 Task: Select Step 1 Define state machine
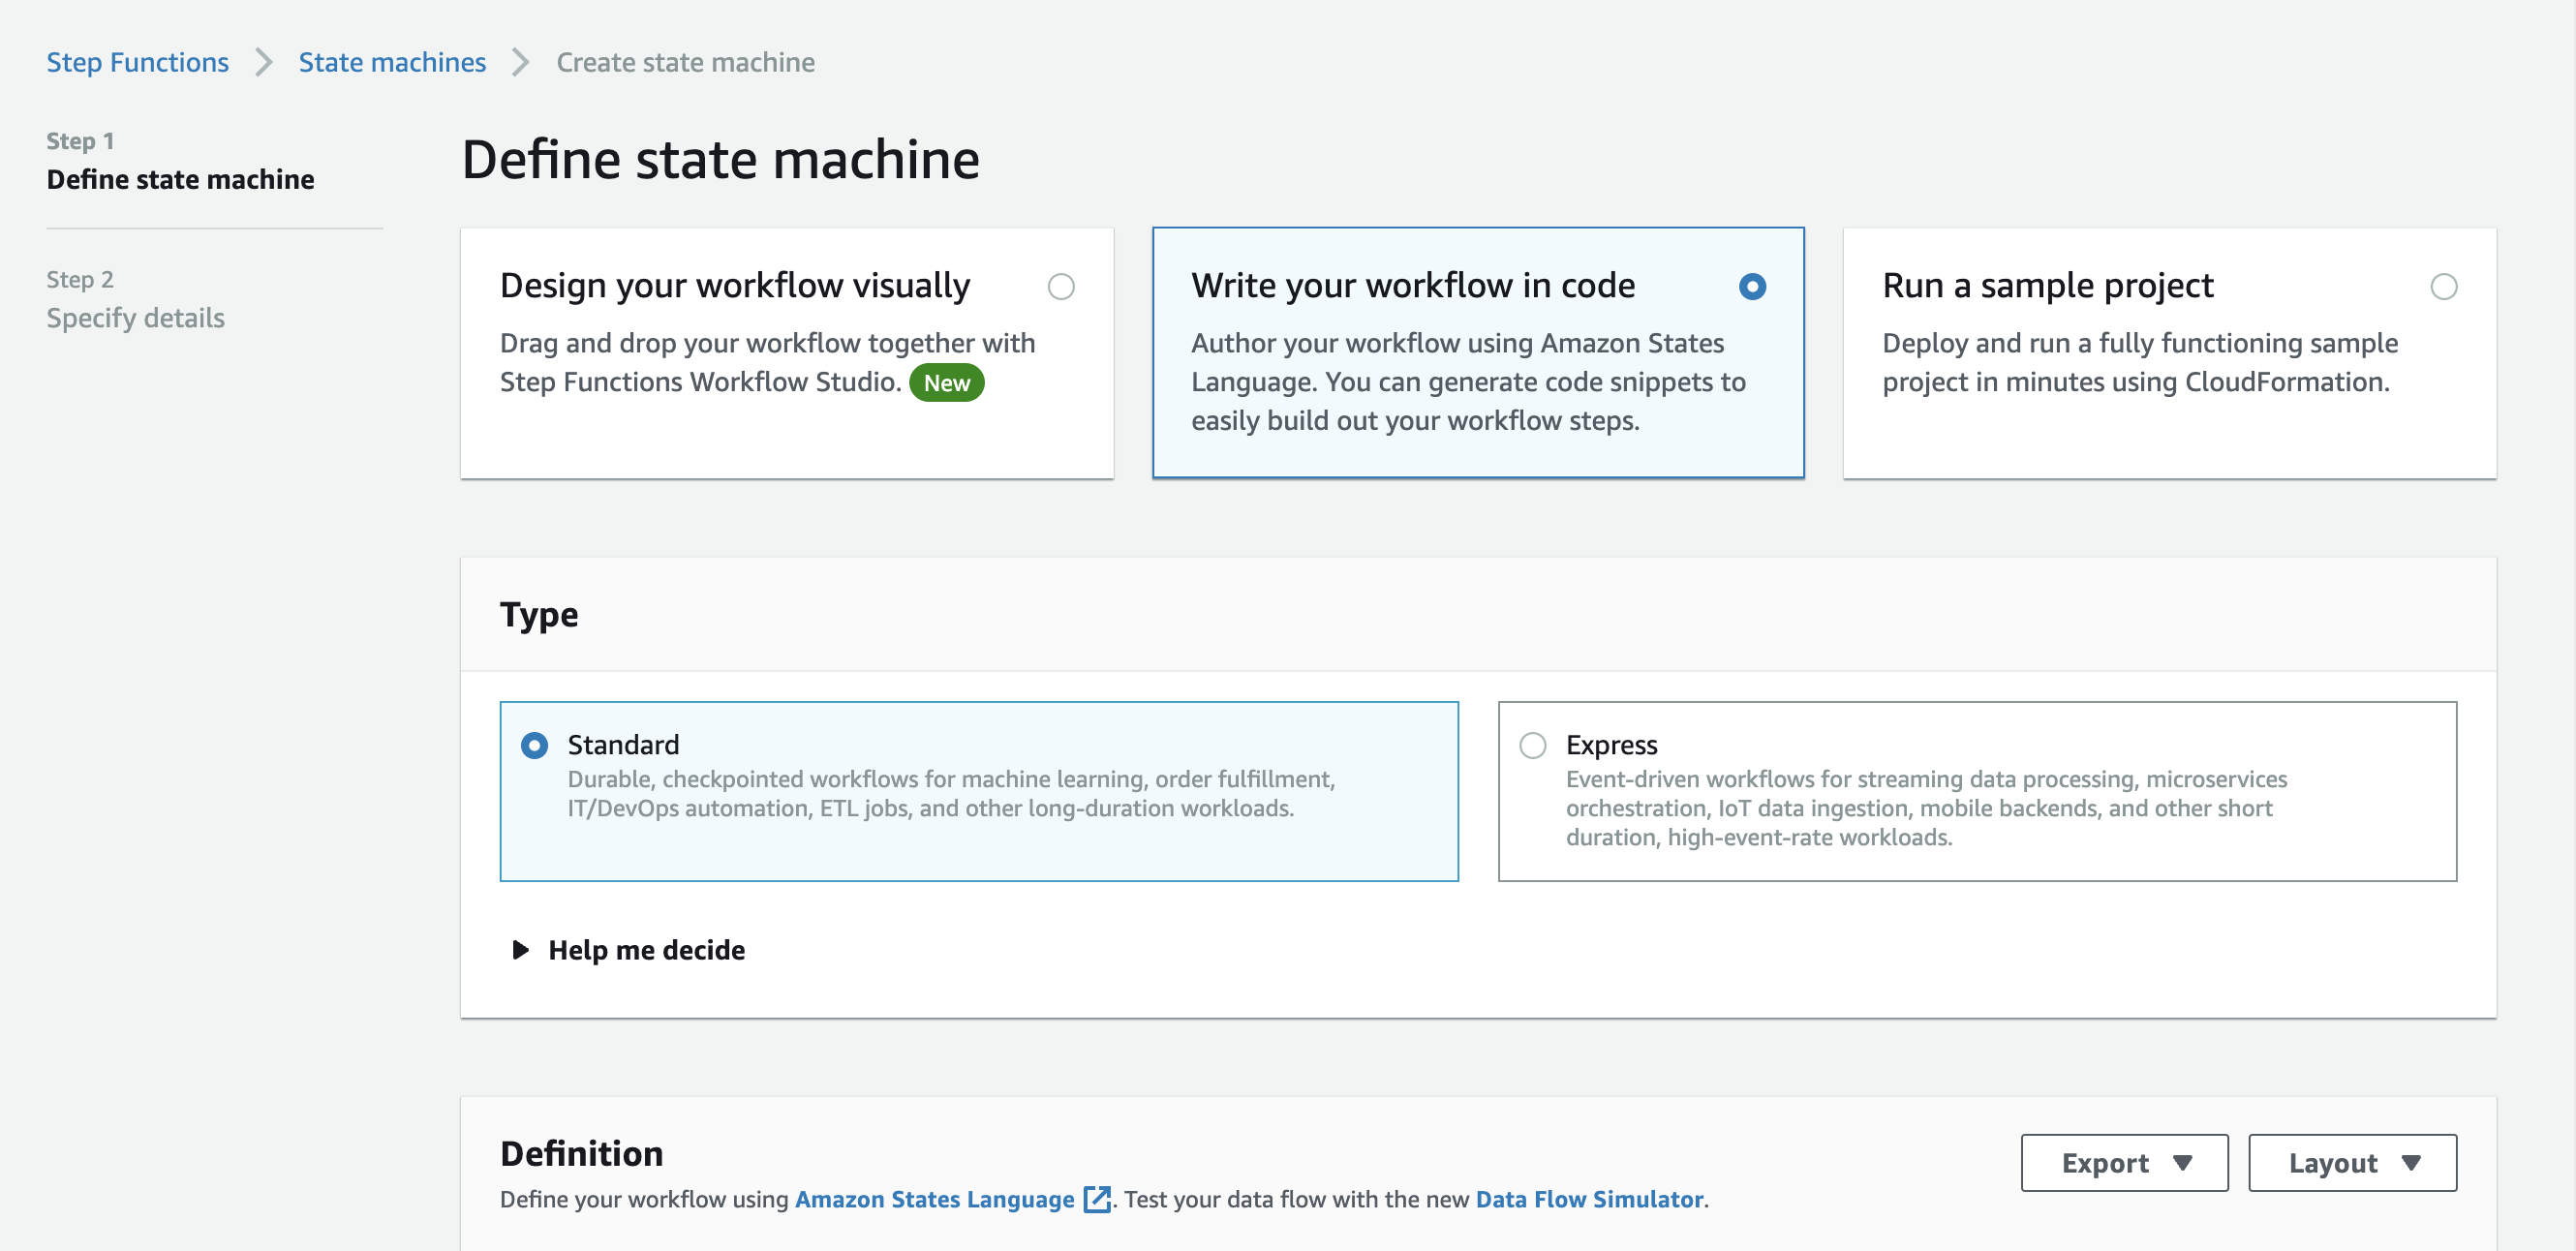181,180
